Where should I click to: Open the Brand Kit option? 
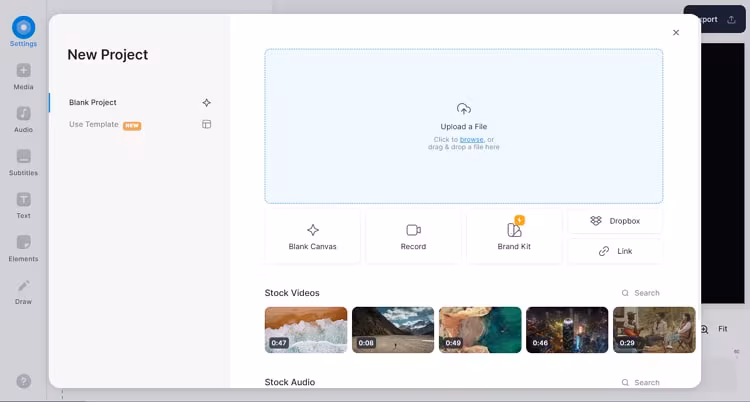[514, 236]
